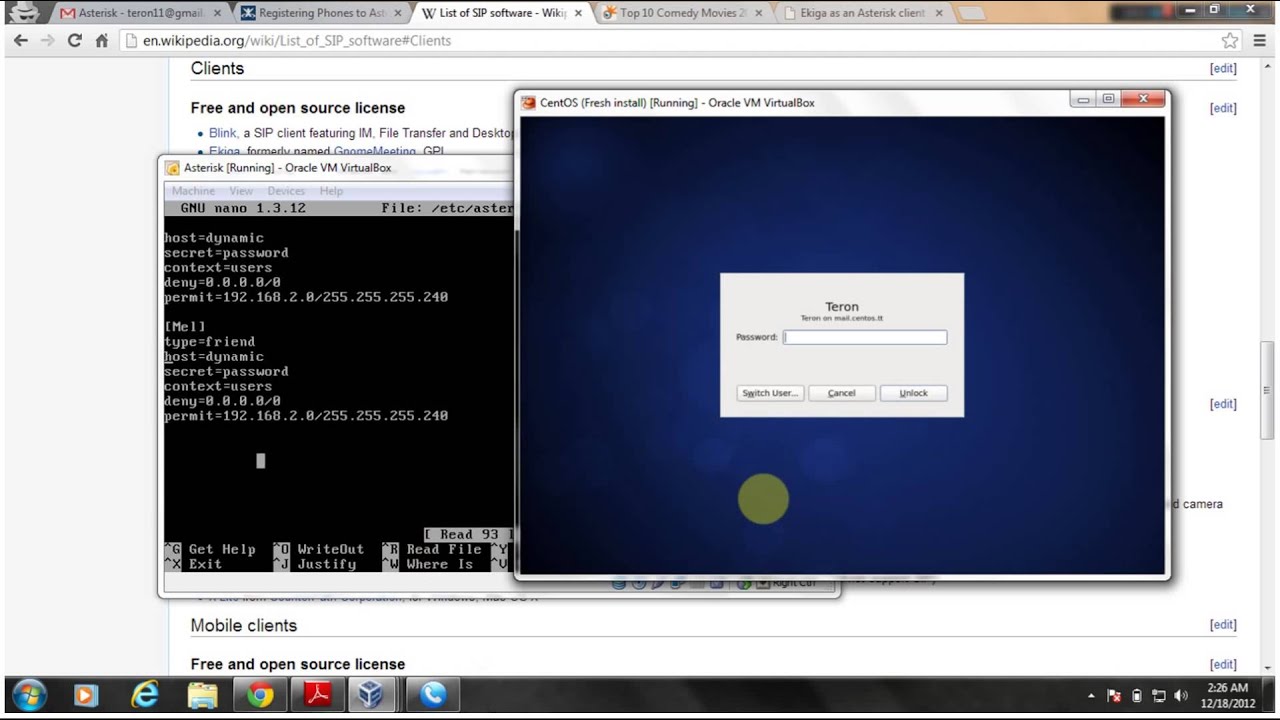The width and height of the screenshot is (1280, 720).
Task: Open Windows Explorer folder in taskbar
Action: (202, 695)
